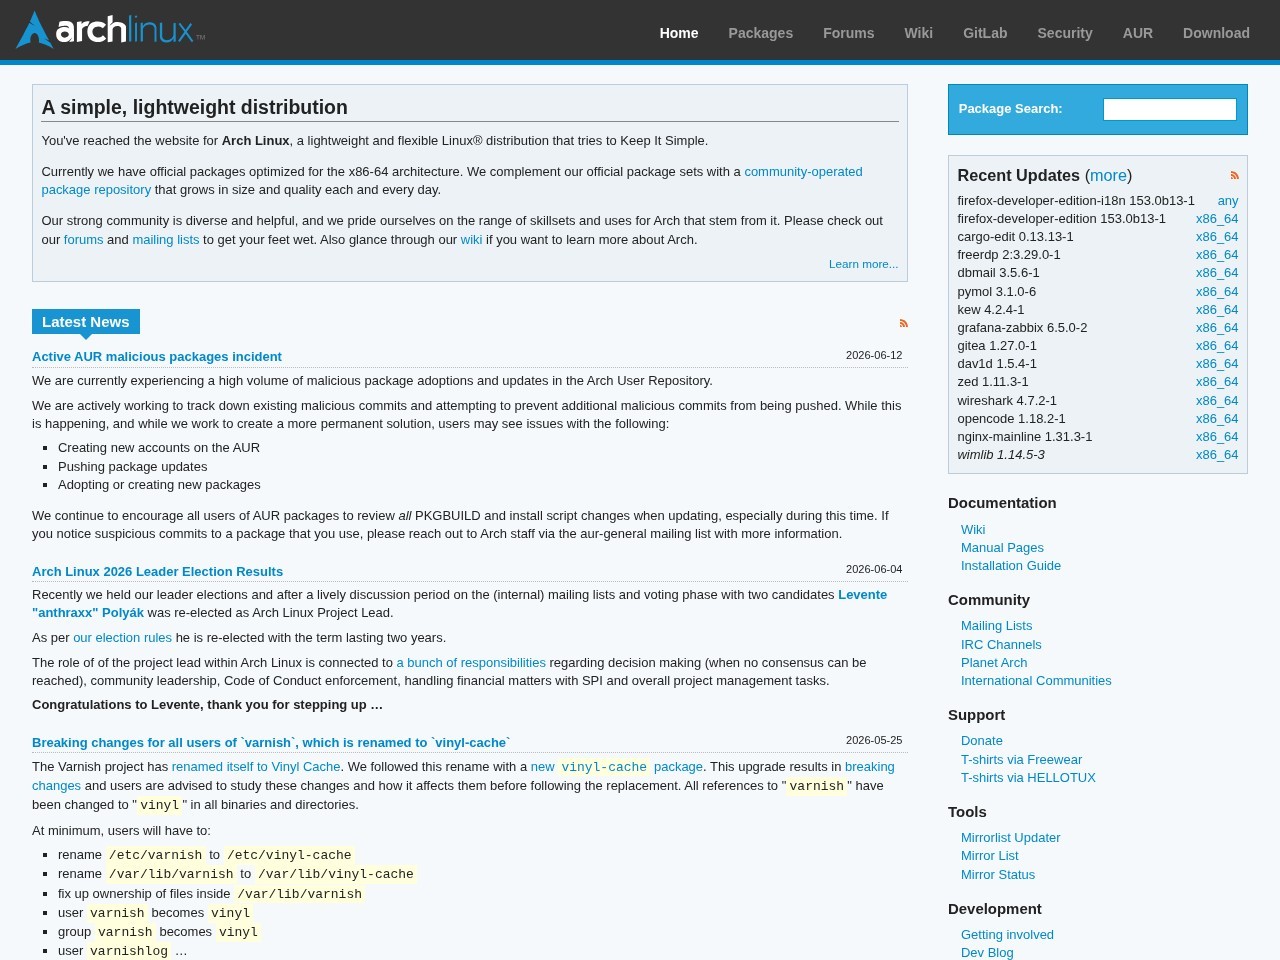
Task: Open x86_64 link for dav1d 1.5.4-1
Action: point(1217,364)
